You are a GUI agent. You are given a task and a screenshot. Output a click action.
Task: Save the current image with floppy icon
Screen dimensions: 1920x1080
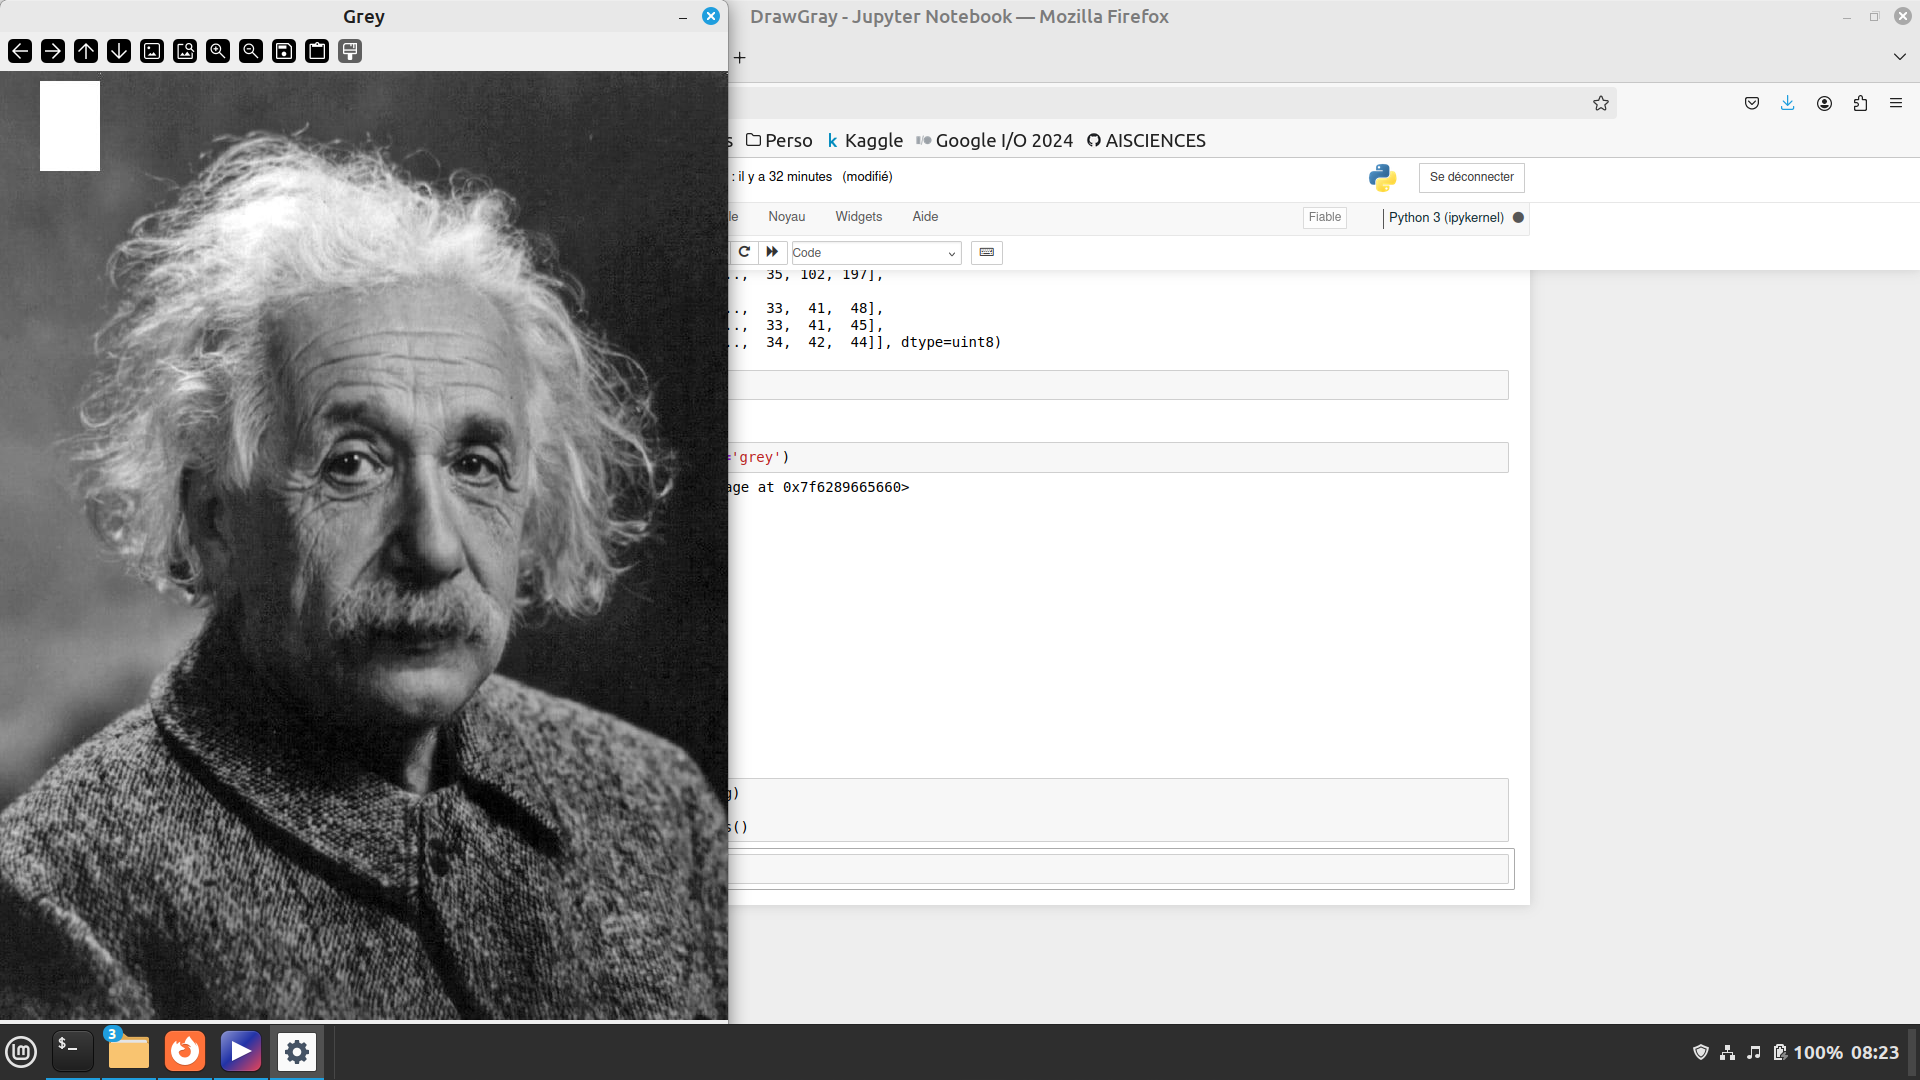coord(284,51)
